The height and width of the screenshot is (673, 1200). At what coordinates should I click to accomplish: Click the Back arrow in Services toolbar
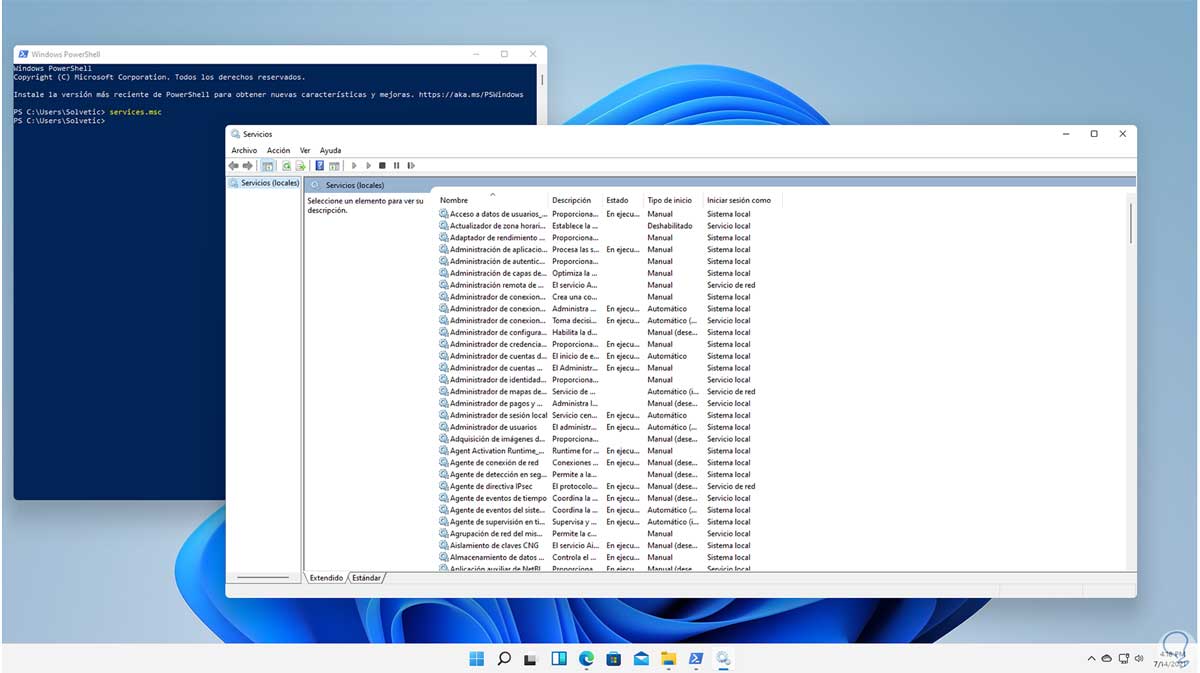233,166
